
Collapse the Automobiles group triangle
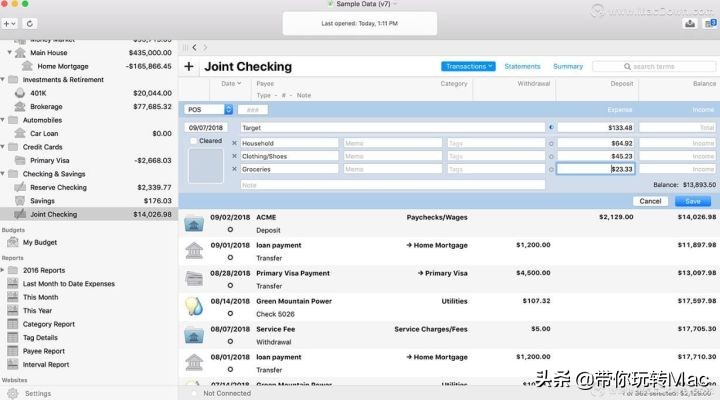click(3, 120)
